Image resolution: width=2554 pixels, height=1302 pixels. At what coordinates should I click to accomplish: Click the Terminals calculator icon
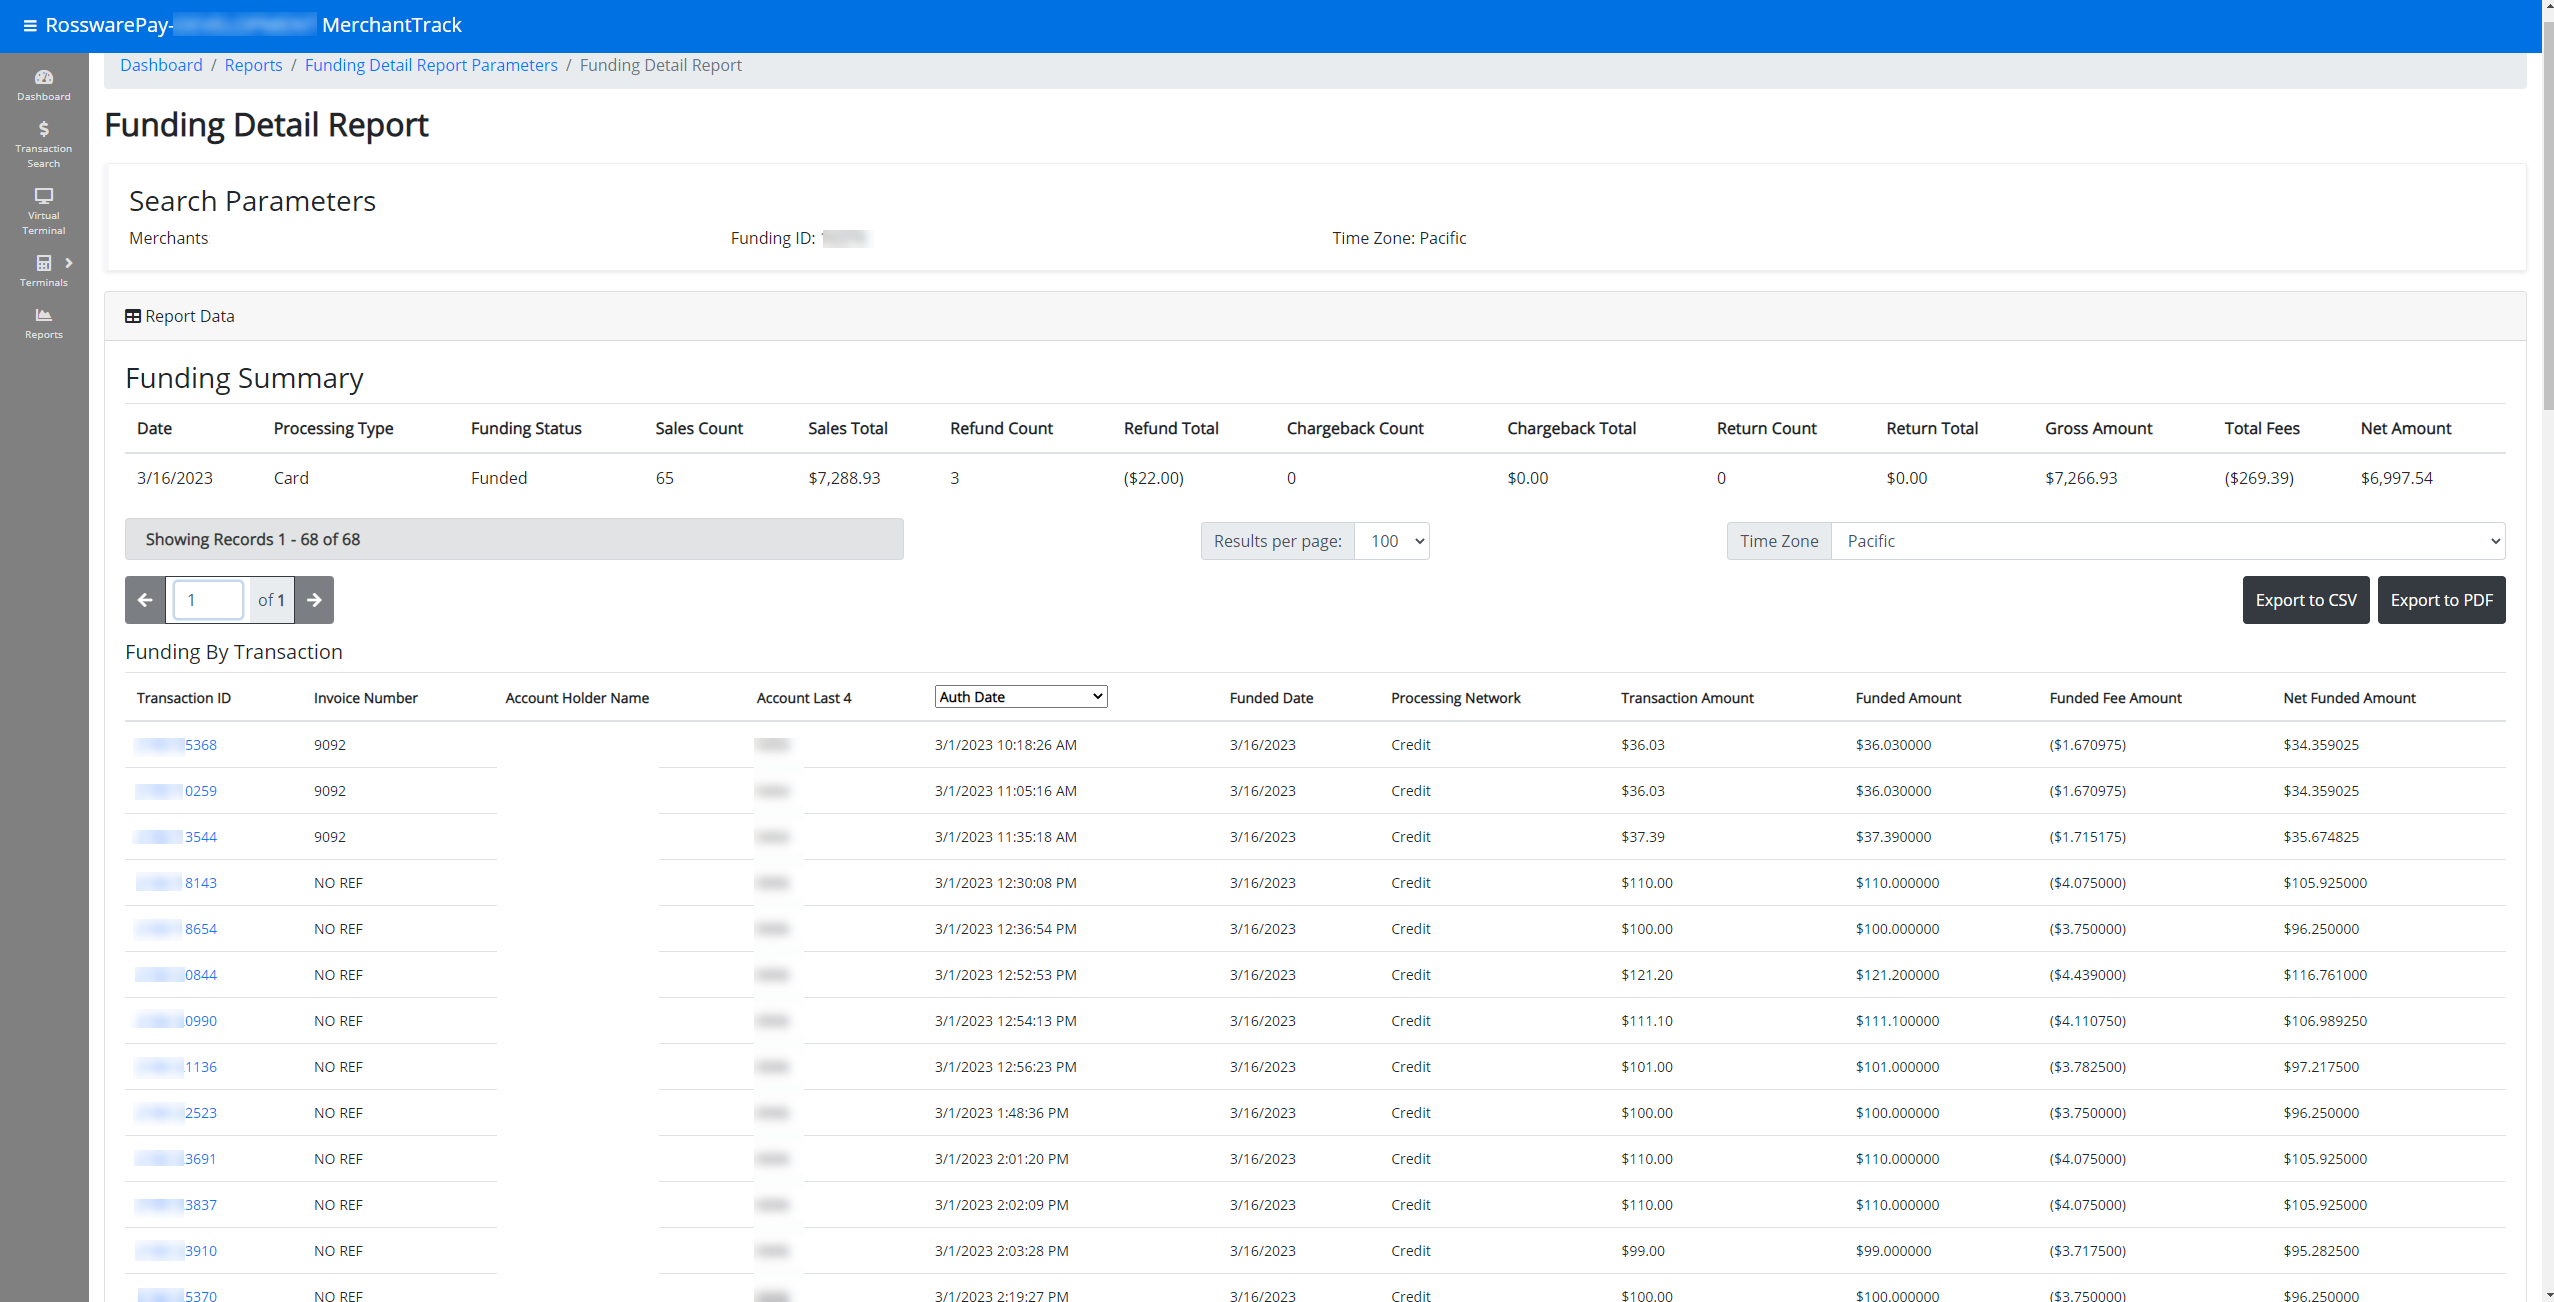point(43,263)
